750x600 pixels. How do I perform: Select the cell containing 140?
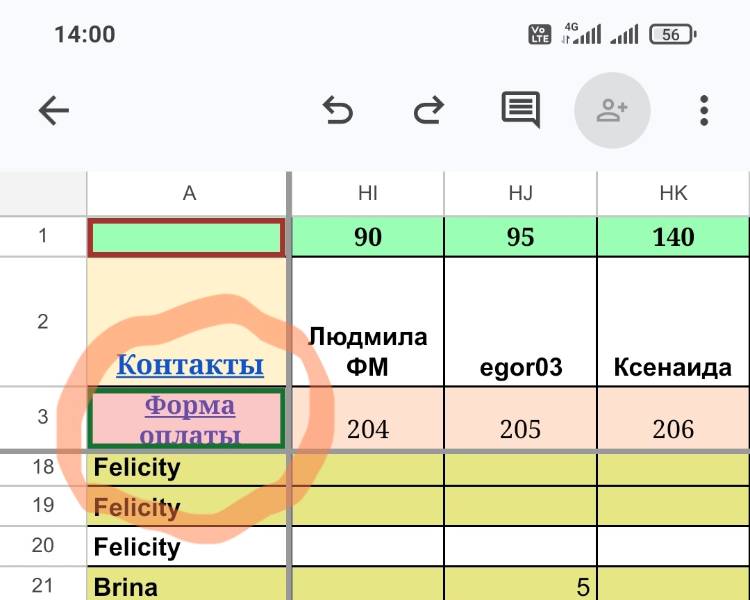tap(673, 237)
